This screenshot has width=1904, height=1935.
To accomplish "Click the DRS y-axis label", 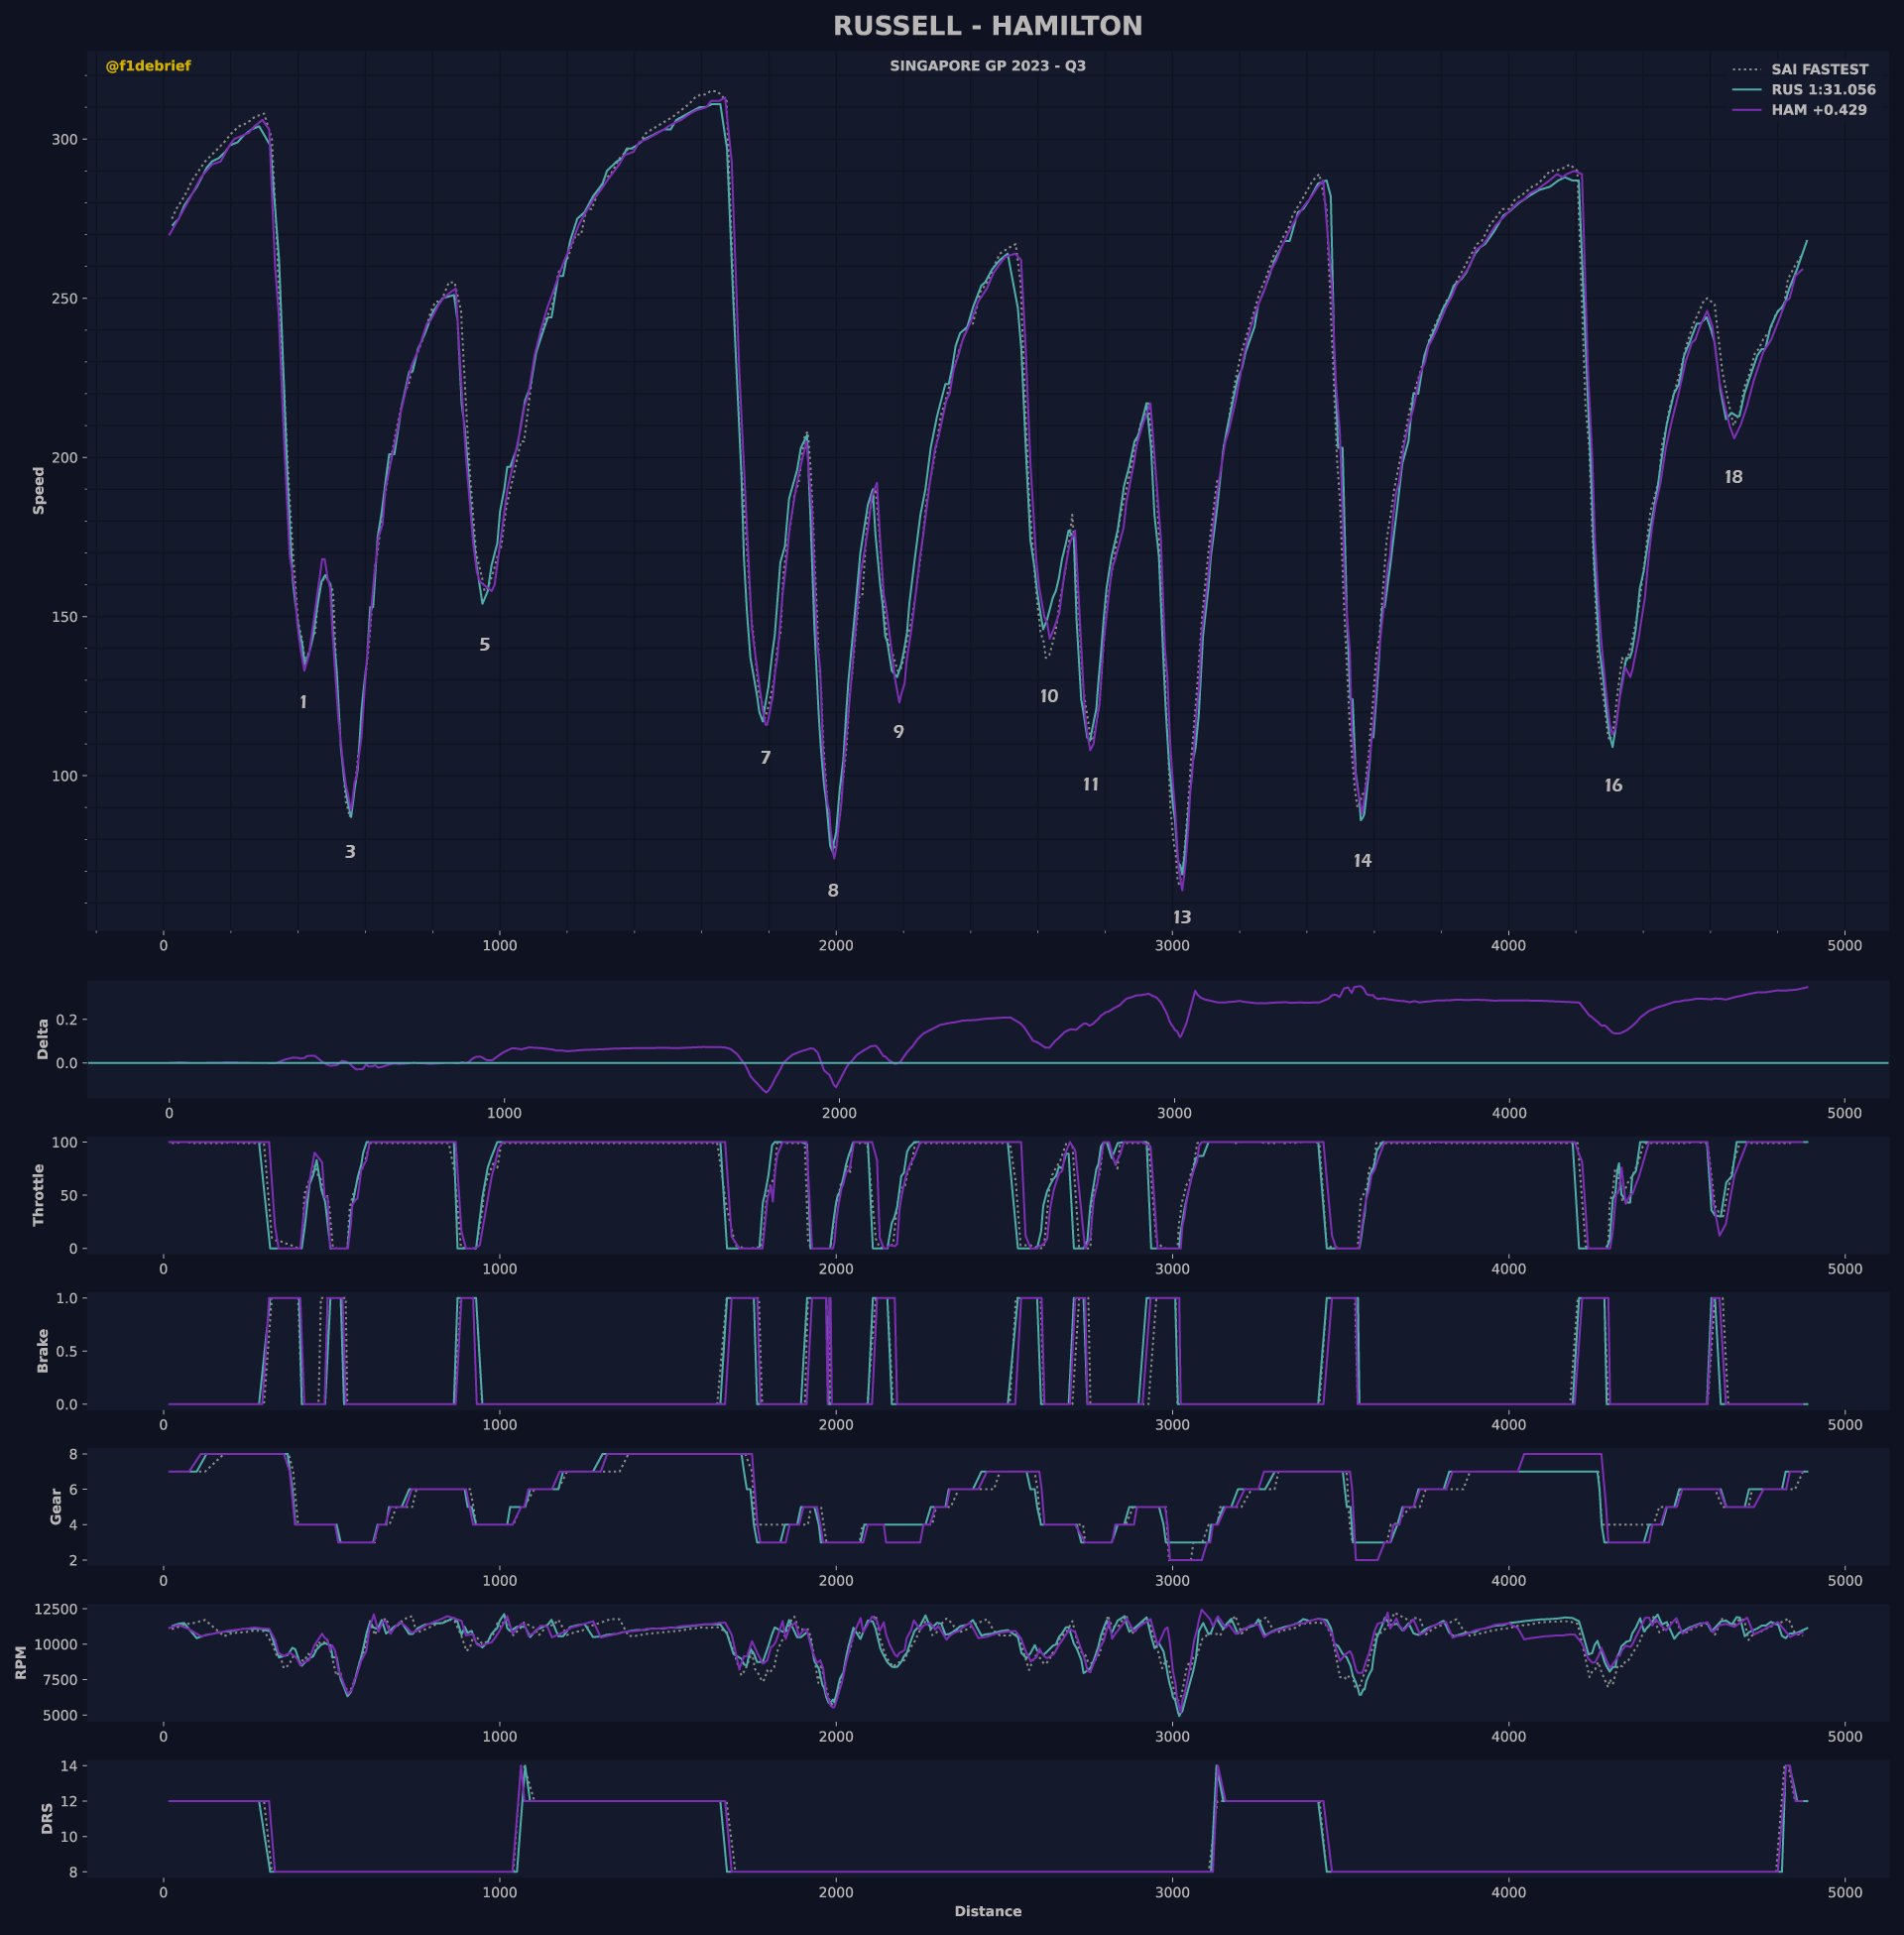I will [x=47, y=1819].
